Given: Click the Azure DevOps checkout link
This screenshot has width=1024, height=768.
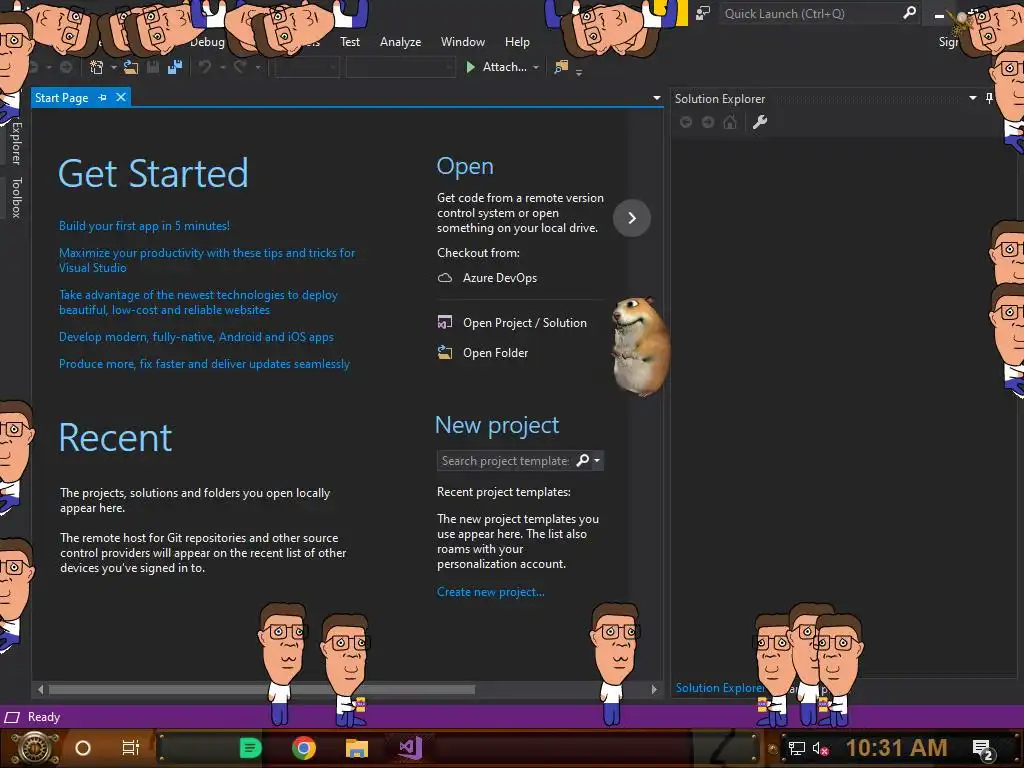Looking at the screenshot, I should click(500, 278).
